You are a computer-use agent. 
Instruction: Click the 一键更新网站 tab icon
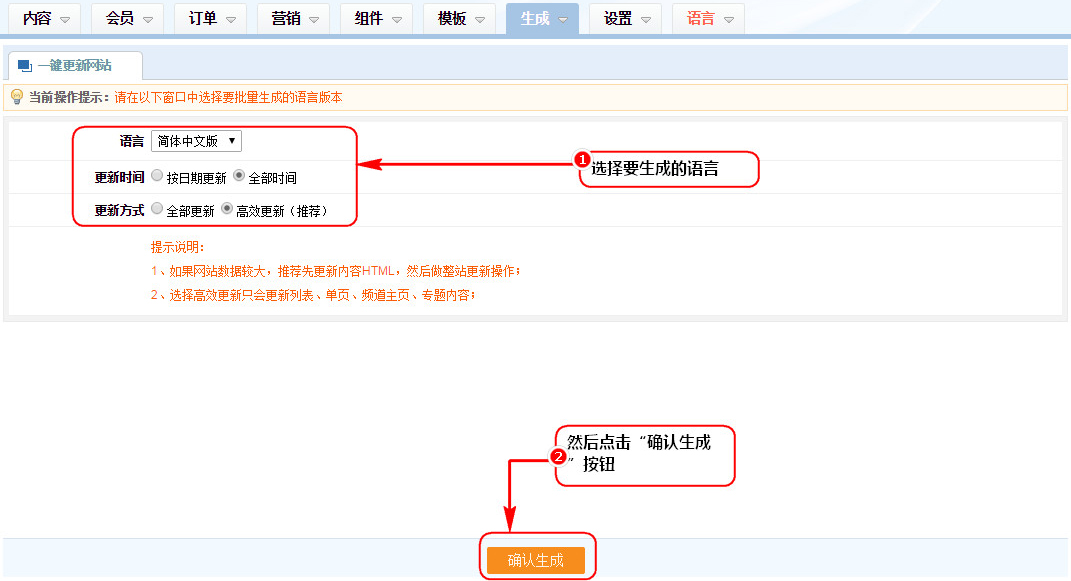(x=24, y=66)
